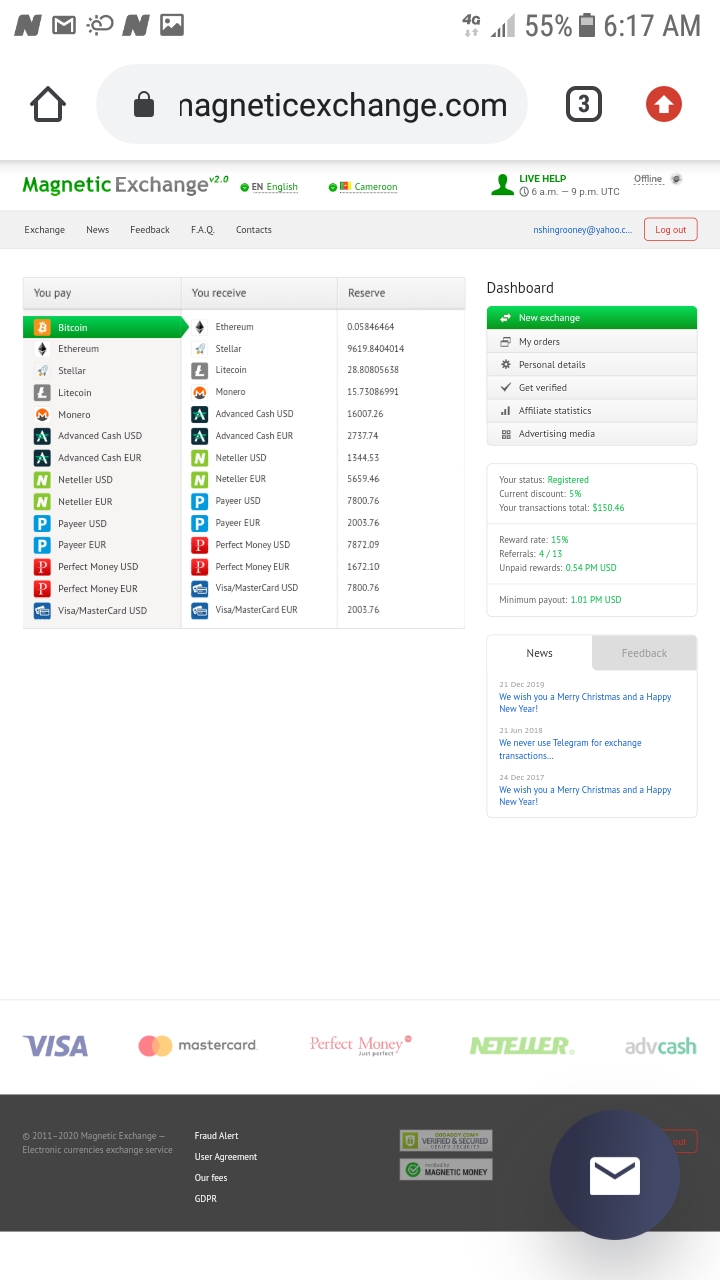Viewport: 720px width, 1280px height.
Task: Tap the lock icon in address bar
Action: click(x=144, y=105)
